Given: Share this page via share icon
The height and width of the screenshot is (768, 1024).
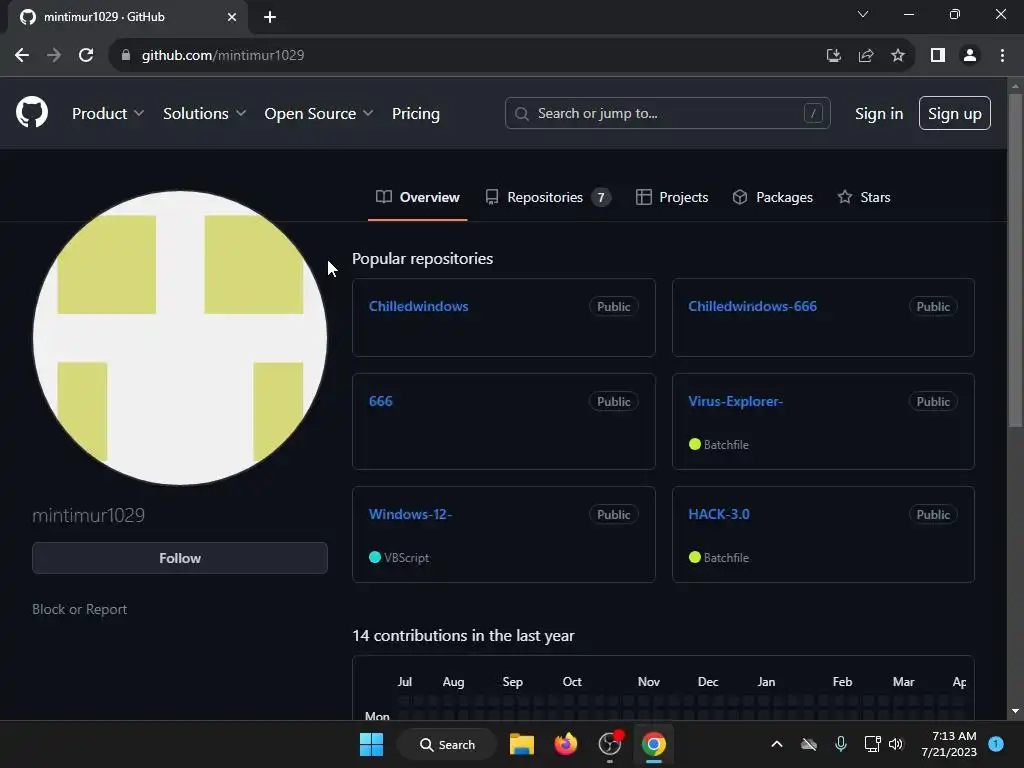Looking at the screenshot, I should point(866,56).
